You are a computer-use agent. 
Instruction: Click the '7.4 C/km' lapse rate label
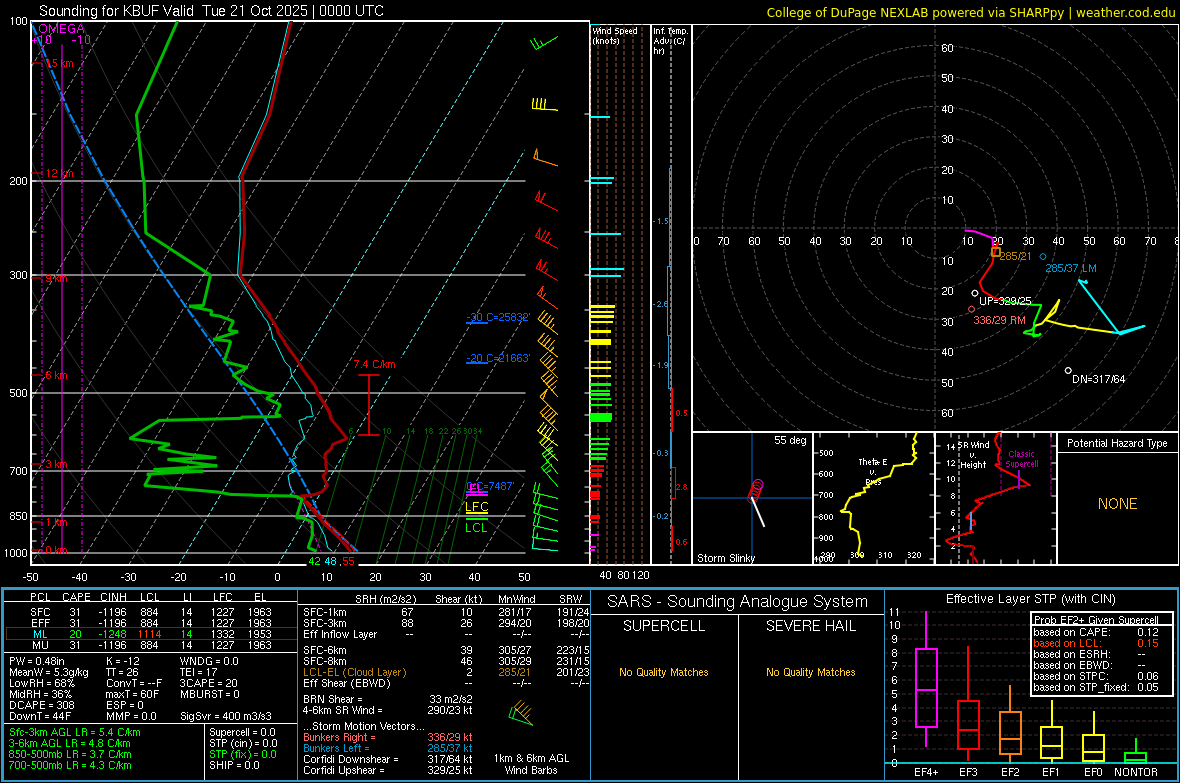374,364
